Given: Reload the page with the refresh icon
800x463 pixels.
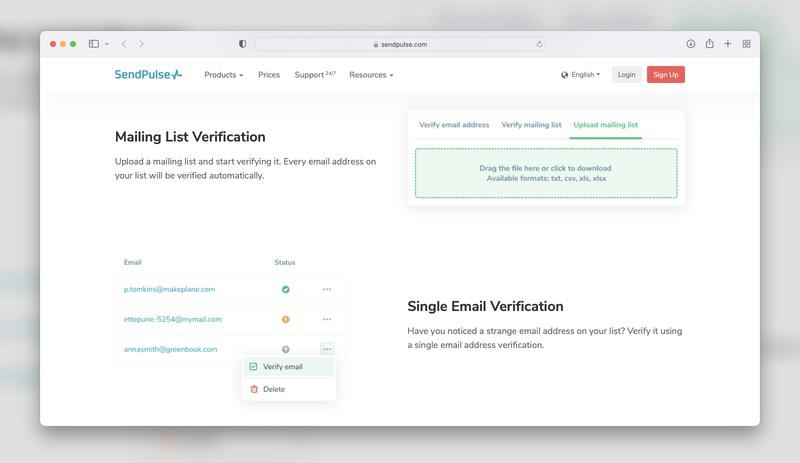Looking at the screenshot, I should click(x=539, y=44).
